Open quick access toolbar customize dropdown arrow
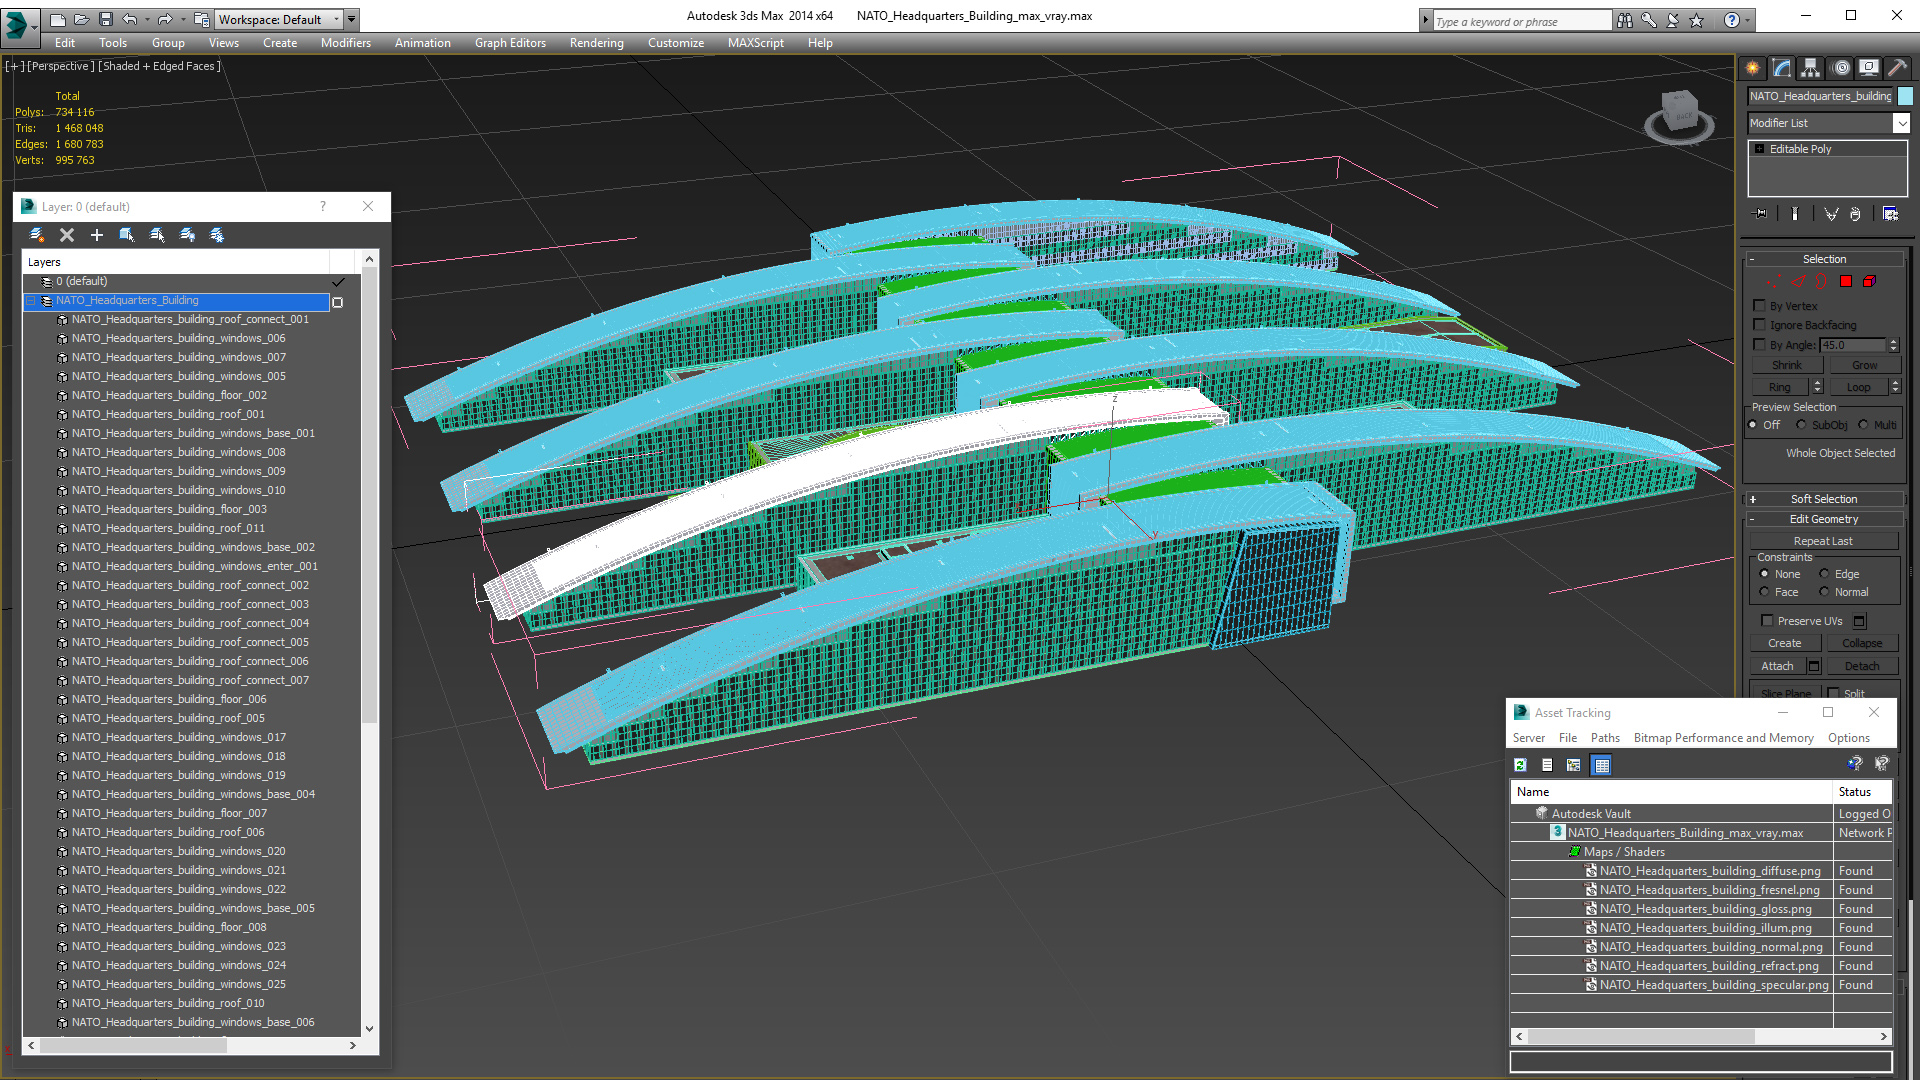Image resolution: width=1920 pixels, height=1080 pixels. click(x=352, y=19)
